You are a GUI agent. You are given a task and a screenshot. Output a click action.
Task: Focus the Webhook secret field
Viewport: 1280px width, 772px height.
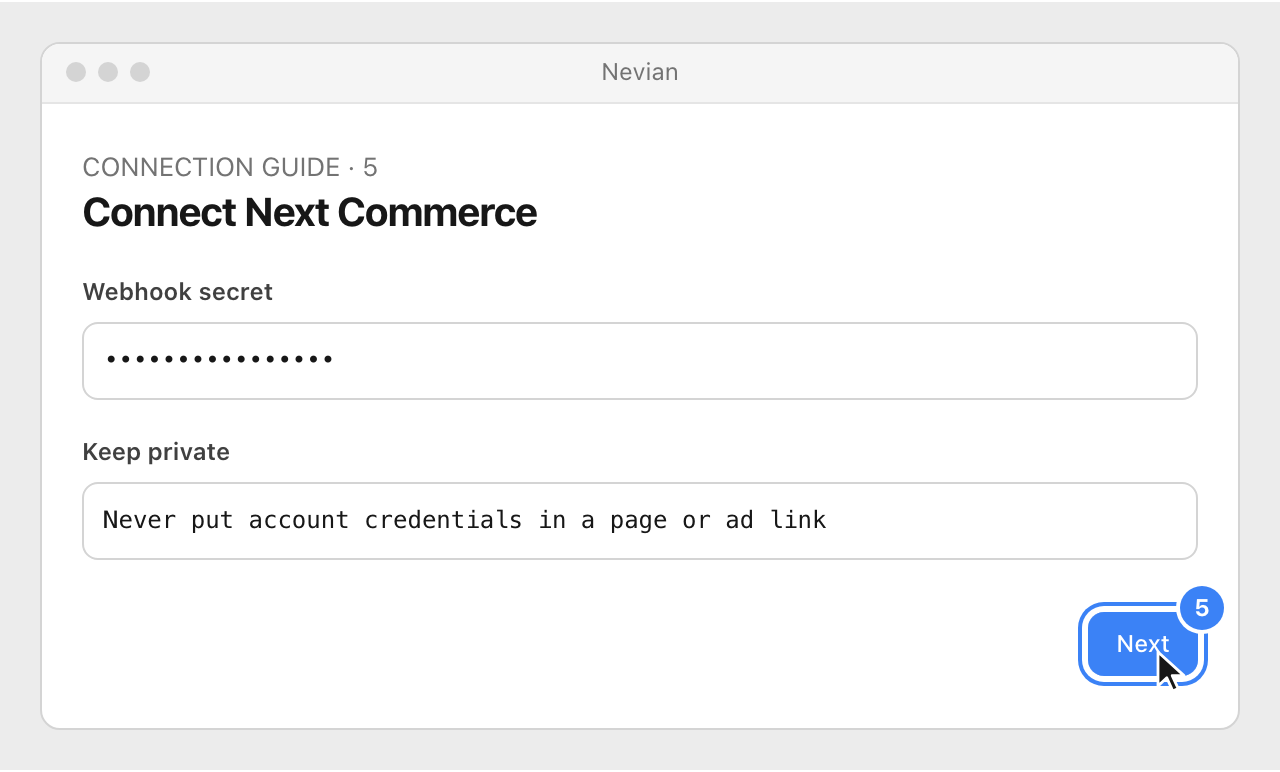click(640, 361)
